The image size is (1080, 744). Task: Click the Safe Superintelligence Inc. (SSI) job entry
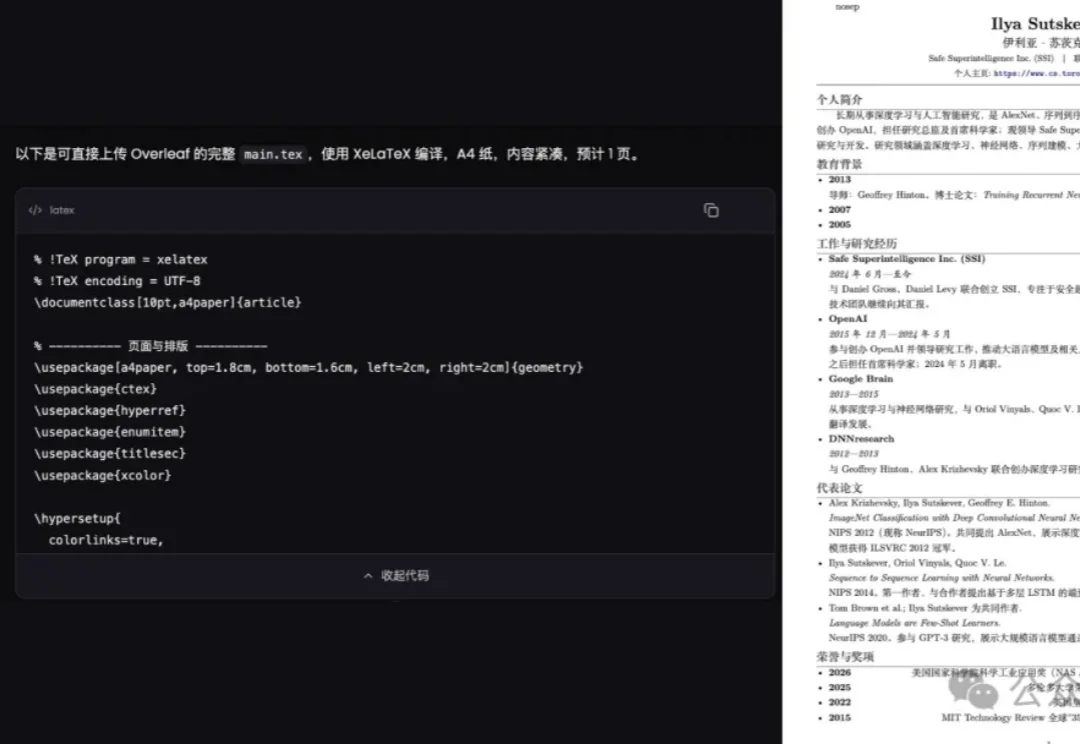[906, 259]
